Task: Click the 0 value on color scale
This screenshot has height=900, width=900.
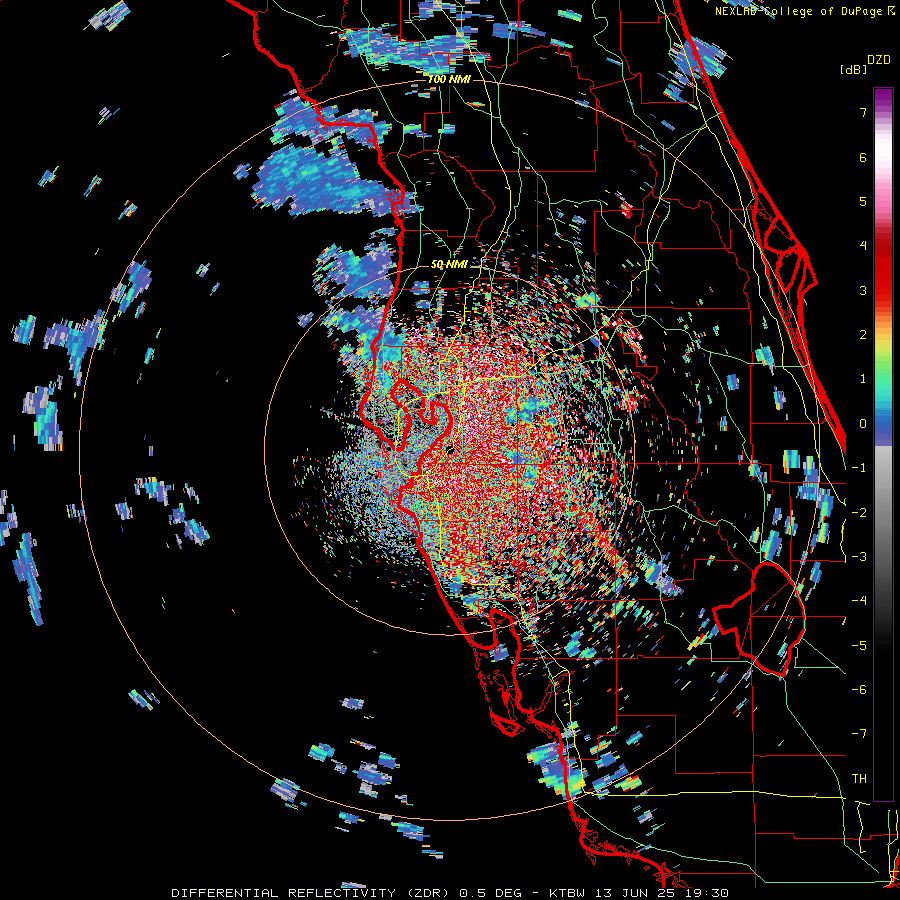Action: point(863,424)
